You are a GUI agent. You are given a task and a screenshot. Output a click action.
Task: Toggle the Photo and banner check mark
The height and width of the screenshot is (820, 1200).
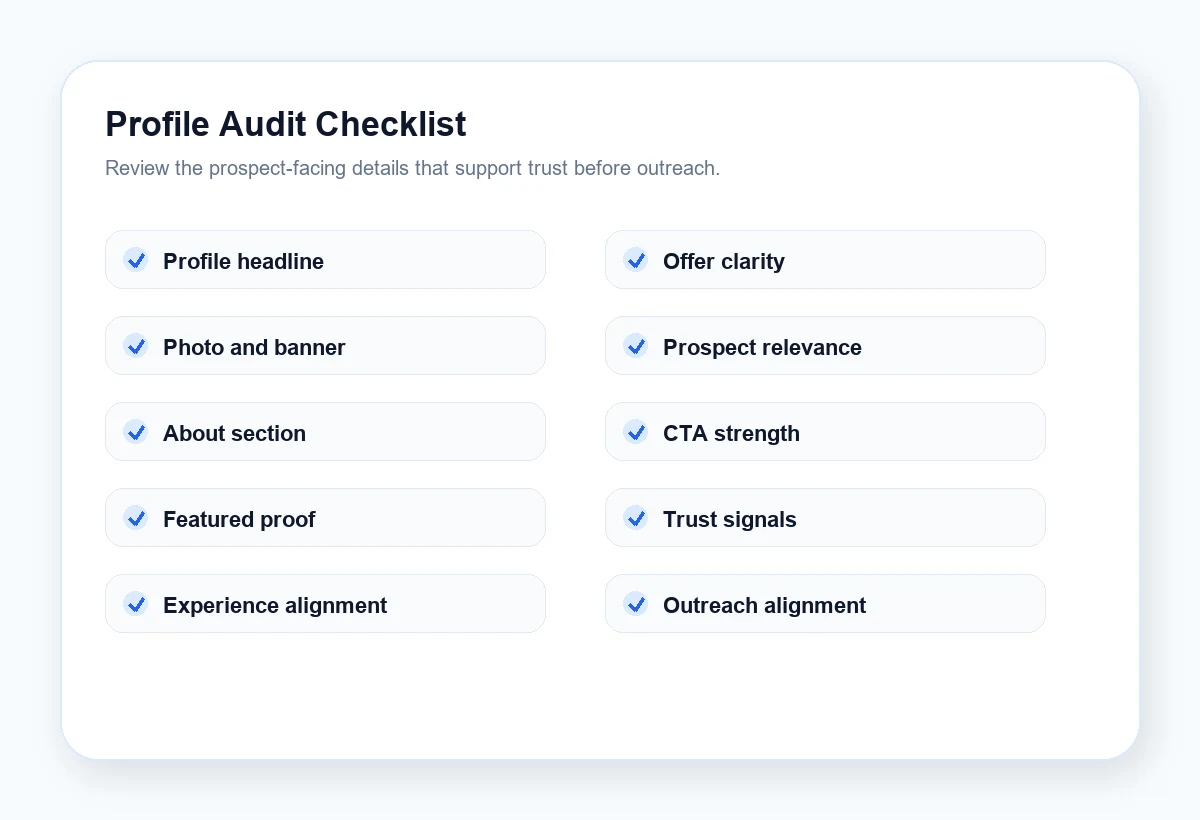tap(136, 346)
